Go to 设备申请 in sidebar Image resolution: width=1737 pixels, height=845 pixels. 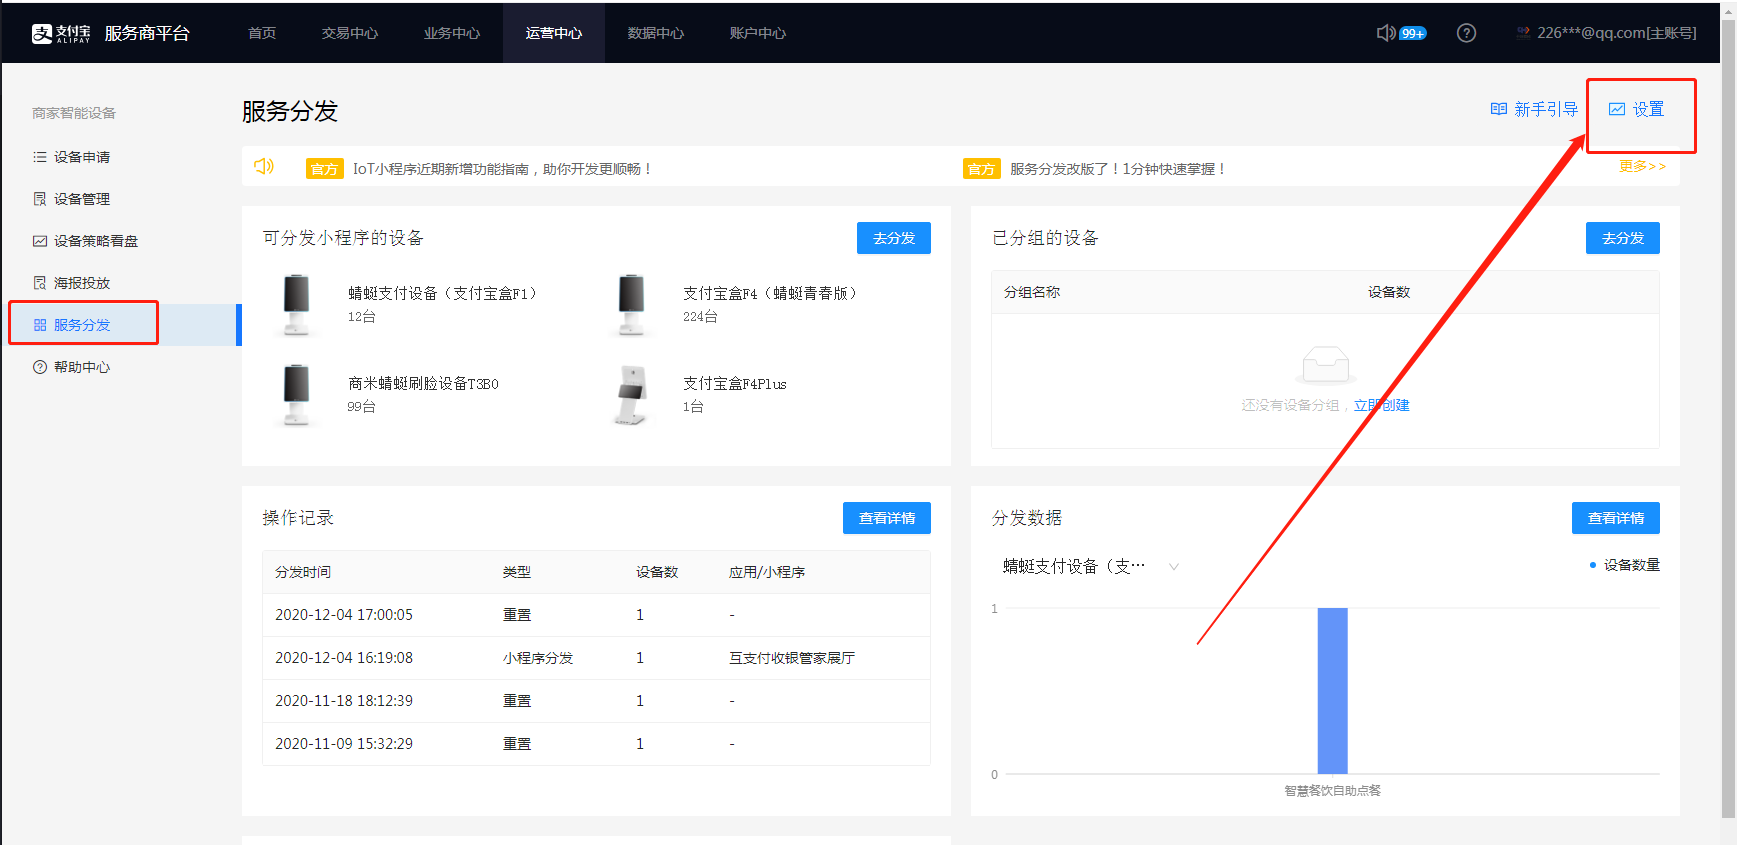(x=82, y=157)
